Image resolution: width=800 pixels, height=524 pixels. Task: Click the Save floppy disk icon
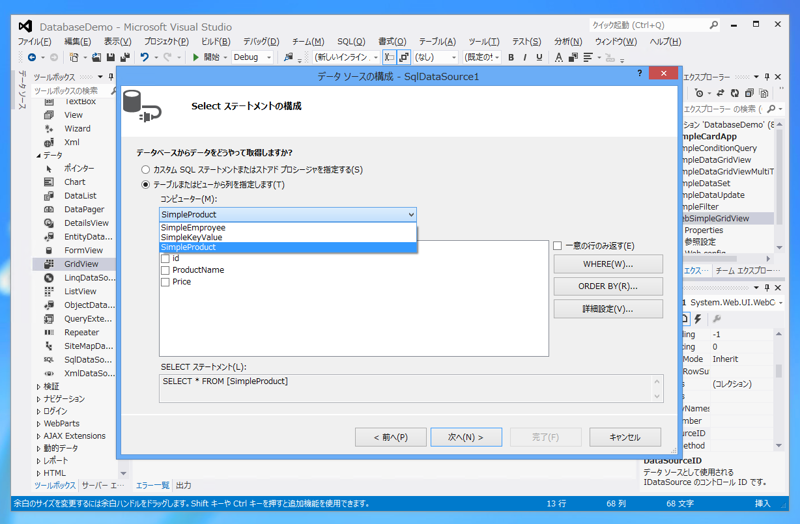pos(111,57)
